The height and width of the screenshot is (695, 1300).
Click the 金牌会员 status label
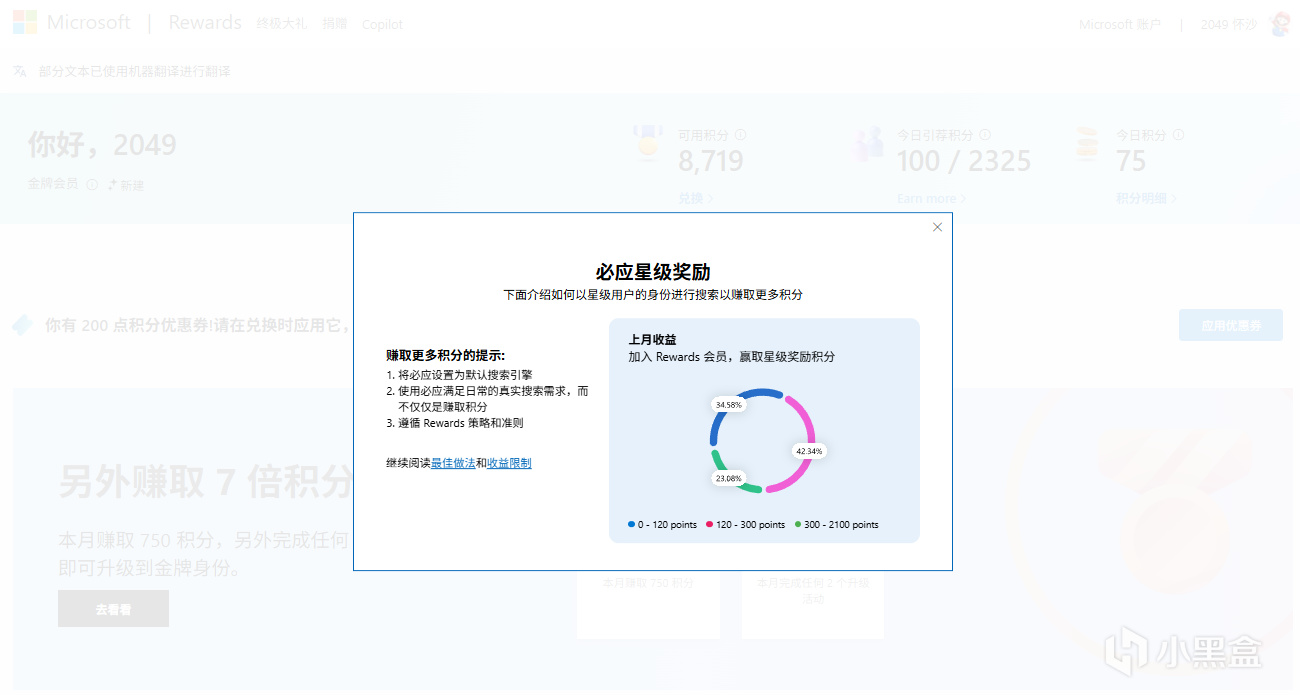(53, 184)
